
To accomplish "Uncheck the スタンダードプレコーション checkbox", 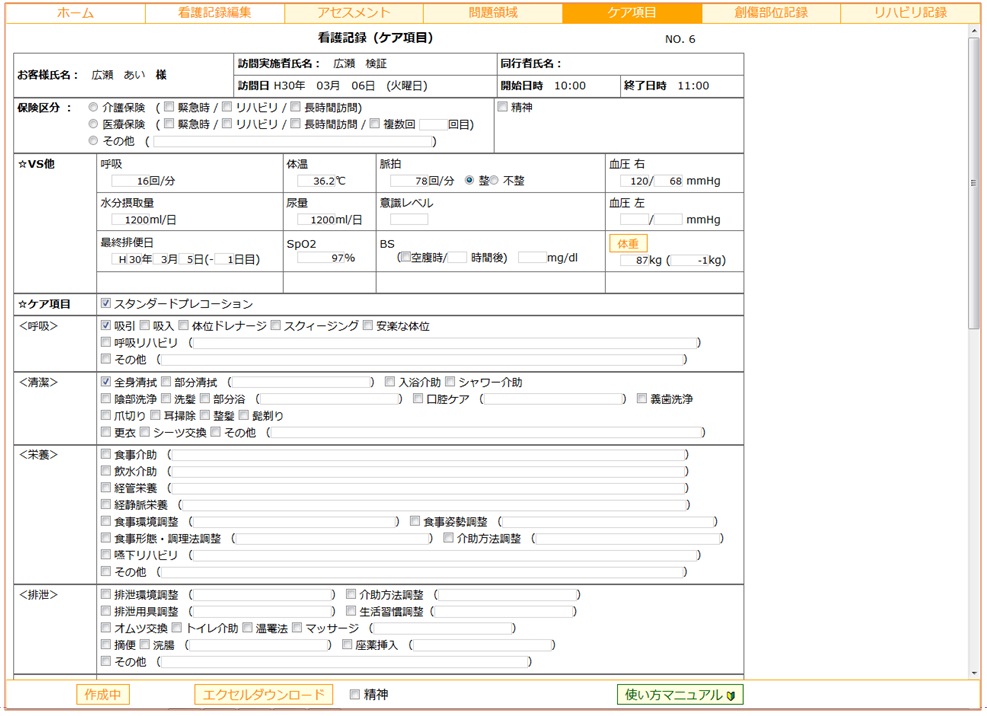I will (106, 304).
